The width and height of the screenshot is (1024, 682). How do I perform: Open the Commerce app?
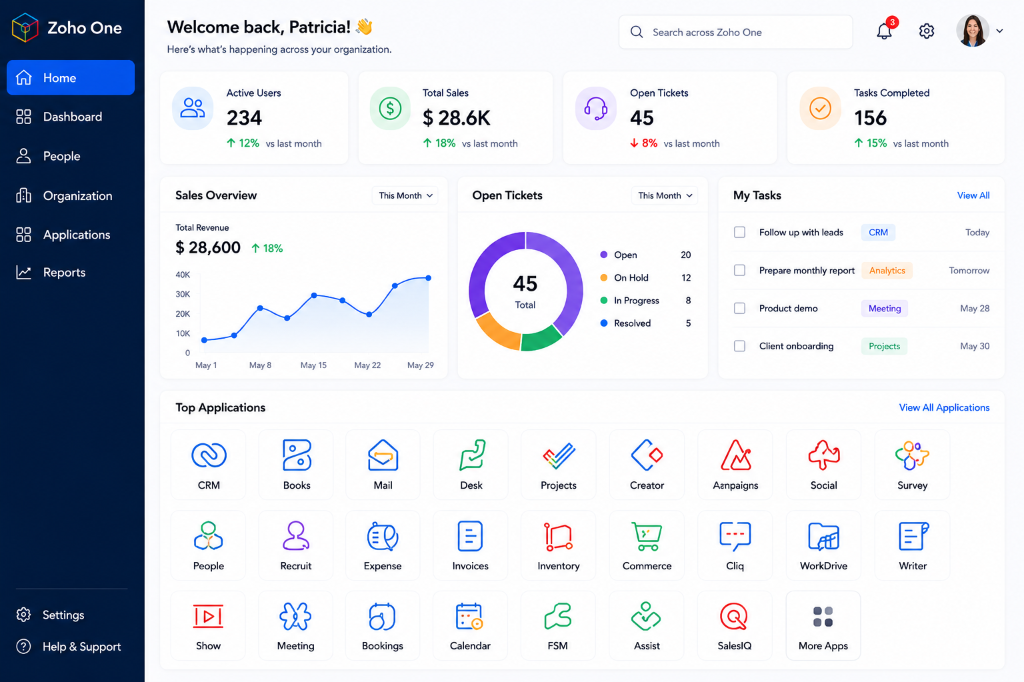647,545
